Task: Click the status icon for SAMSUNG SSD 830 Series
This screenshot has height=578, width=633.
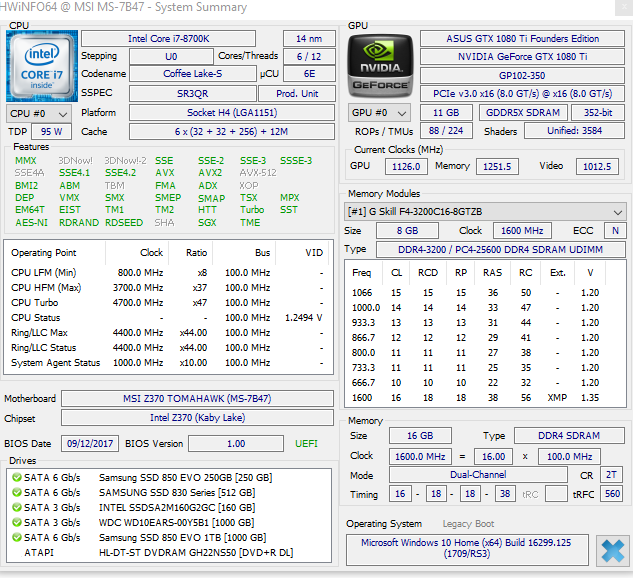Action: (x=17, y=492)
